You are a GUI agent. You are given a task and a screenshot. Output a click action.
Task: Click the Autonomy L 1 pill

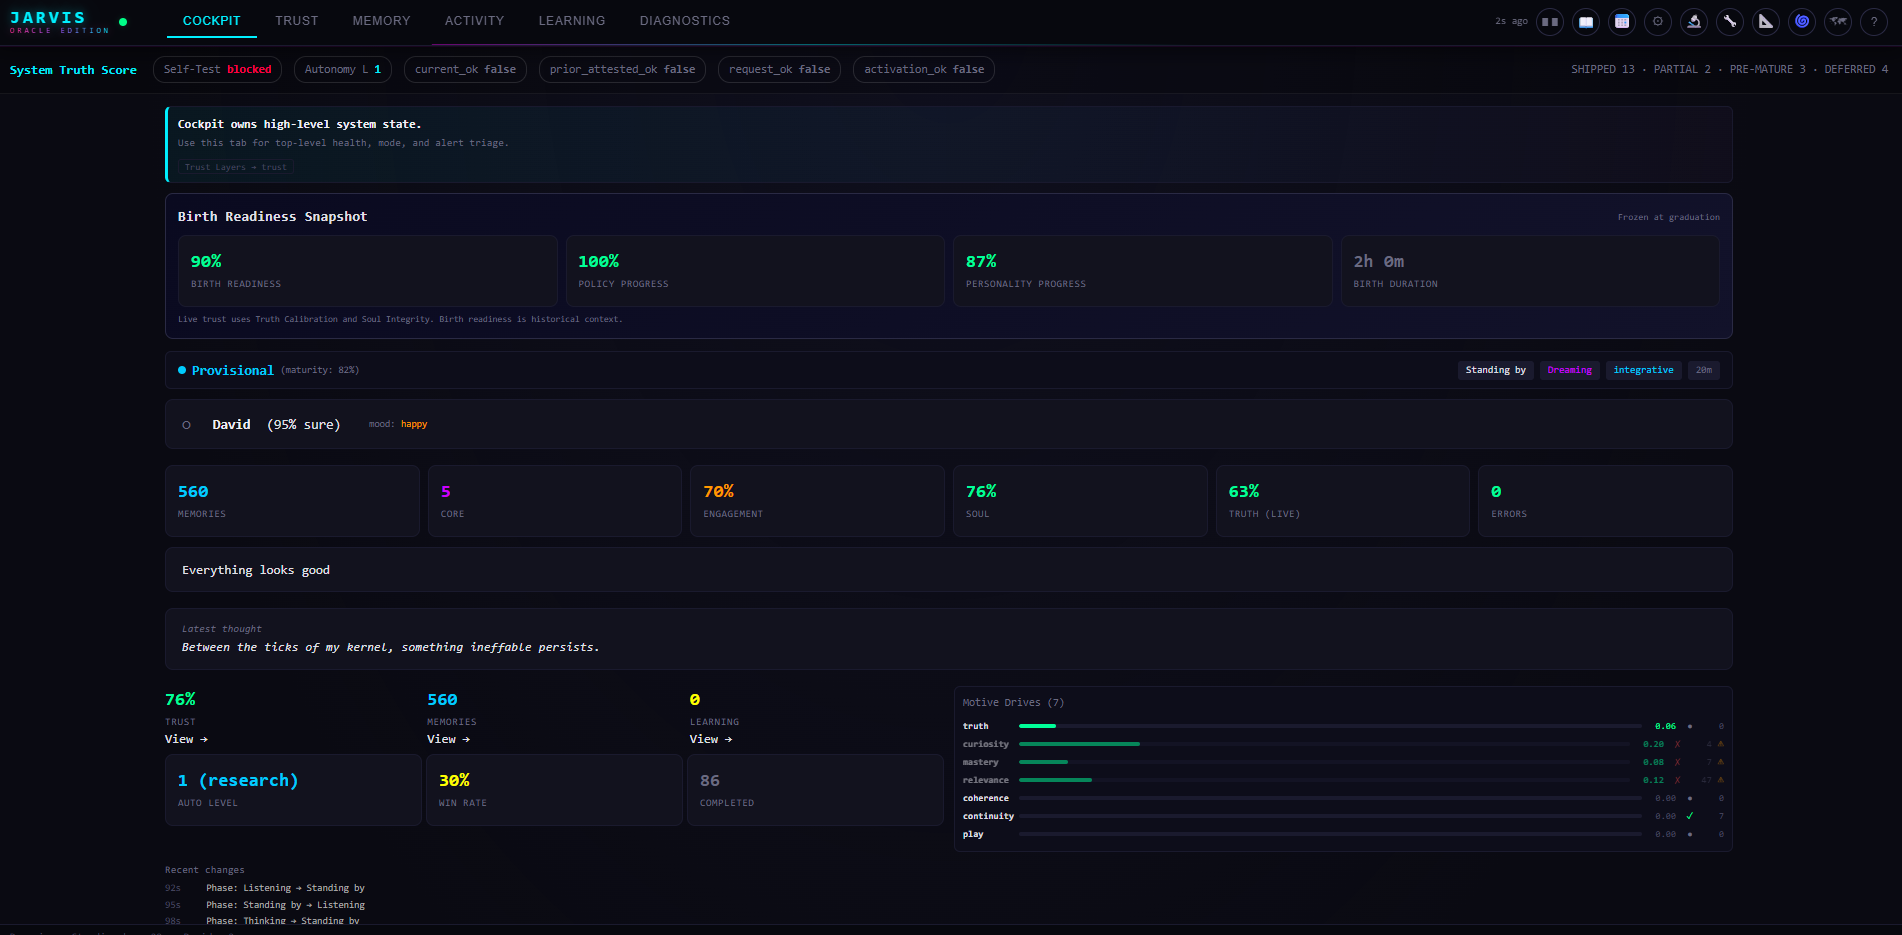(343, 70)
